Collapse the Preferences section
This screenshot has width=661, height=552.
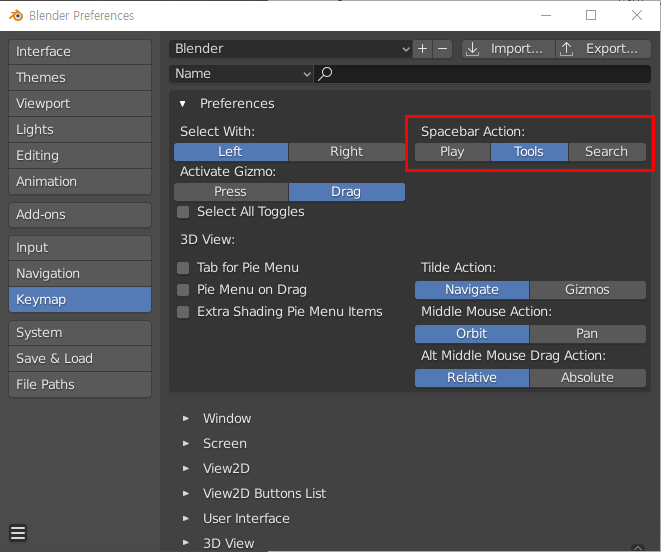point(183,103)
